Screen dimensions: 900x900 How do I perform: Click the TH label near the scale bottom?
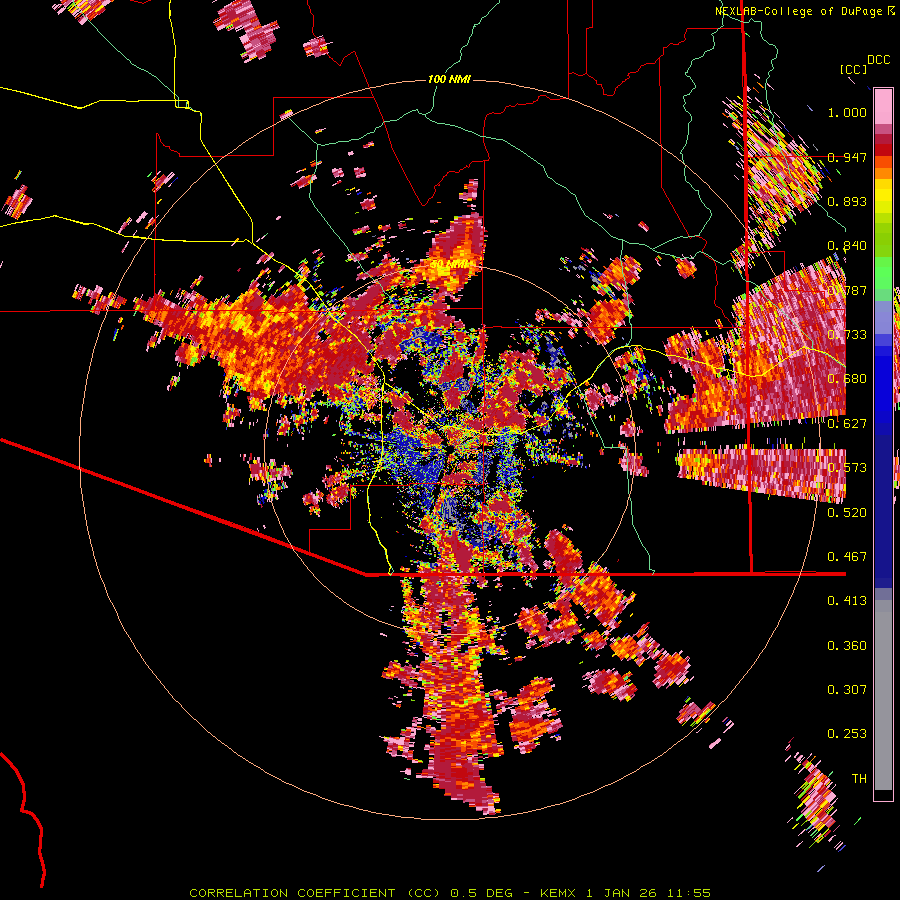coord(859,779)
